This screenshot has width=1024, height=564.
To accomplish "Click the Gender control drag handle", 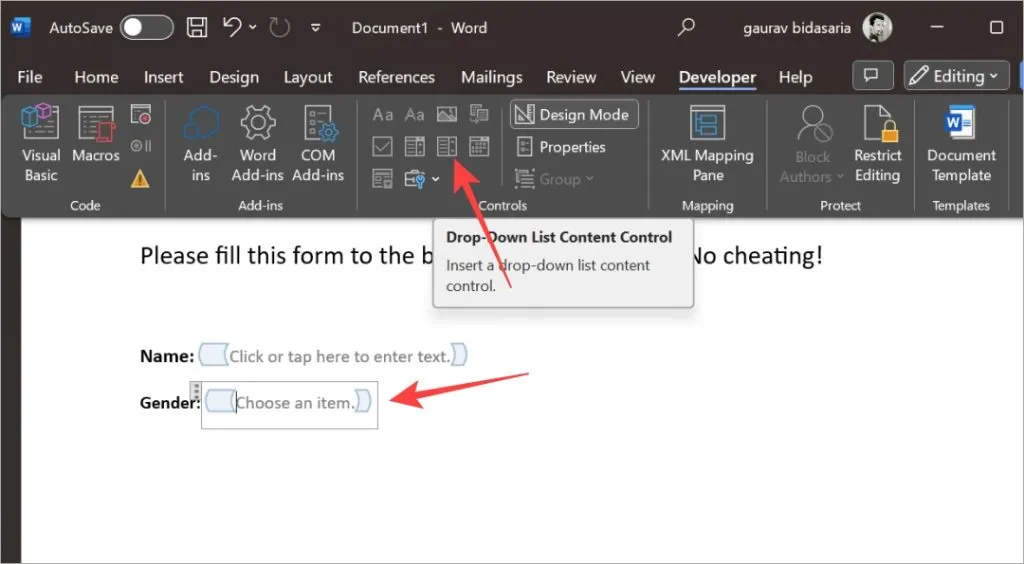I will click(196, 390).
